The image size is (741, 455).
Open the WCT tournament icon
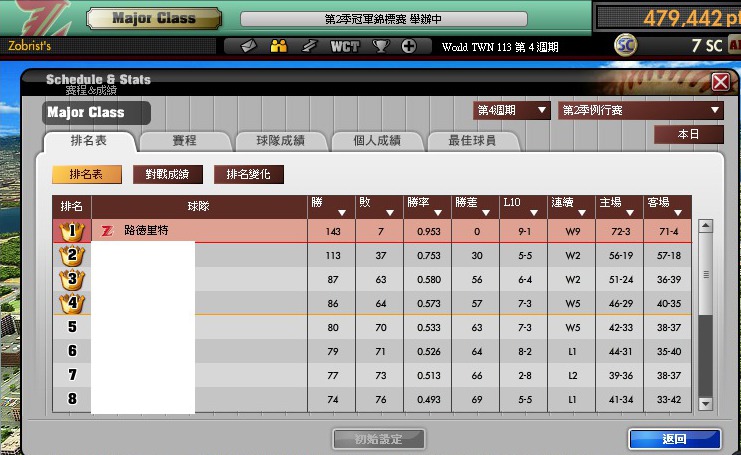click(345, 46)
